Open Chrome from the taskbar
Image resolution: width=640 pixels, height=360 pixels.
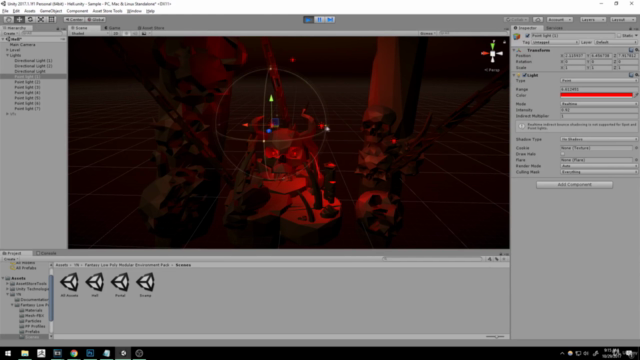click(73, 353)
